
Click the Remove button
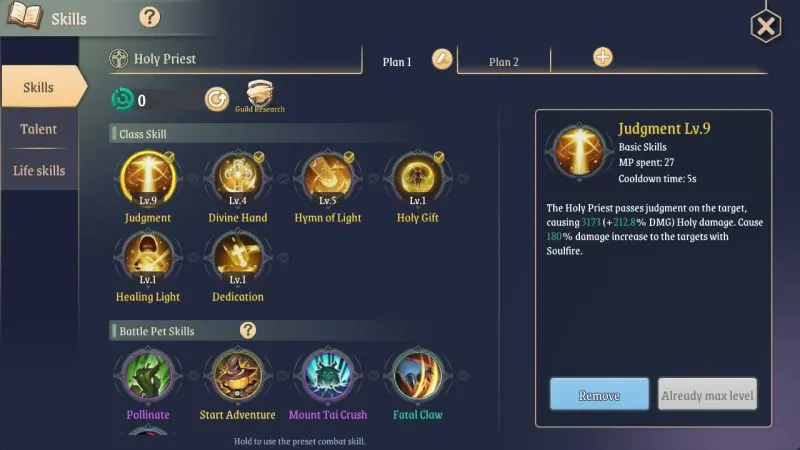coord(599,394)
